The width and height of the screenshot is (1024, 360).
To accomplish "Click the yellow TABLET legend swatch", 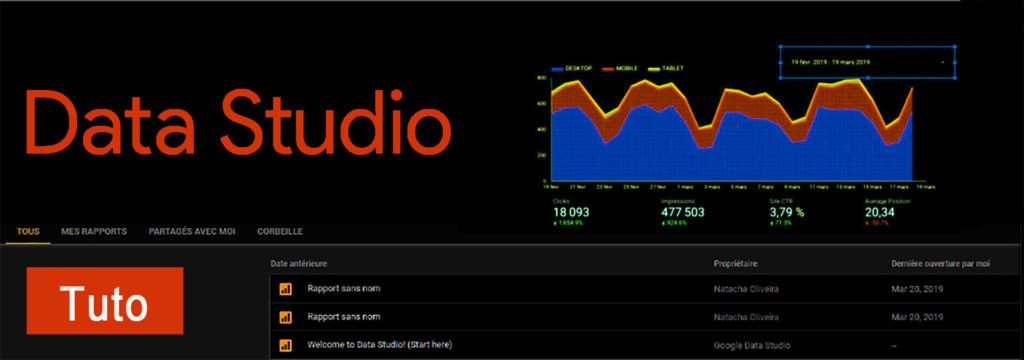I will (x=653, y=69).
